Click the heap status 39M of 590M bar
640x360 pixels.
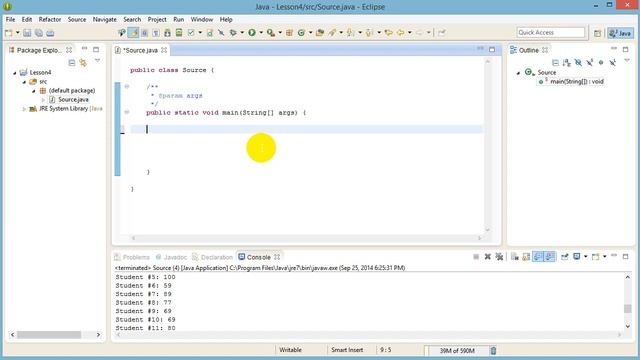tap(457, 351)
